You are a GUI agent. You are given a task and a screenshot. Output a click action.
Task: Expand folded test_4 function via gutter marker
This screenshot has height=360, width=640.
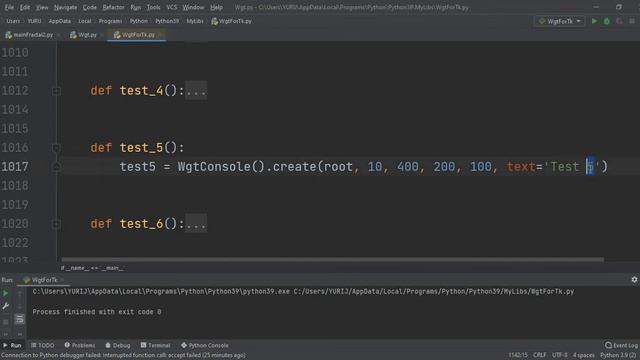tap(56, 91)
